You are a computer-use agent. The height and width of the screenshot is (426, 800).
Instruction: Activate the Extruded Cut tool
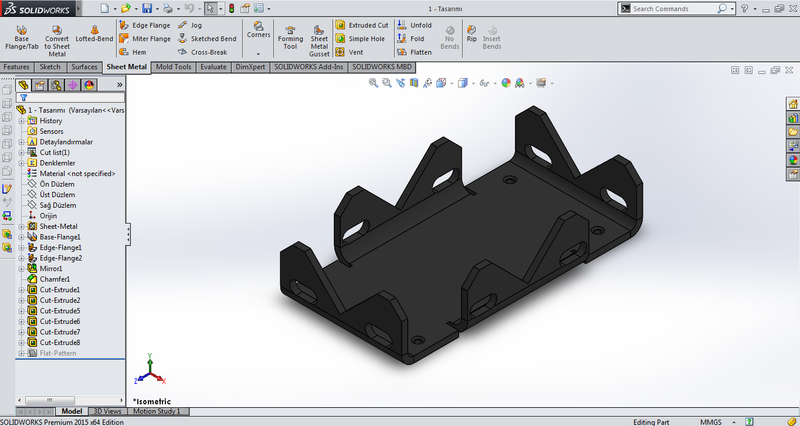pos(362,25)
